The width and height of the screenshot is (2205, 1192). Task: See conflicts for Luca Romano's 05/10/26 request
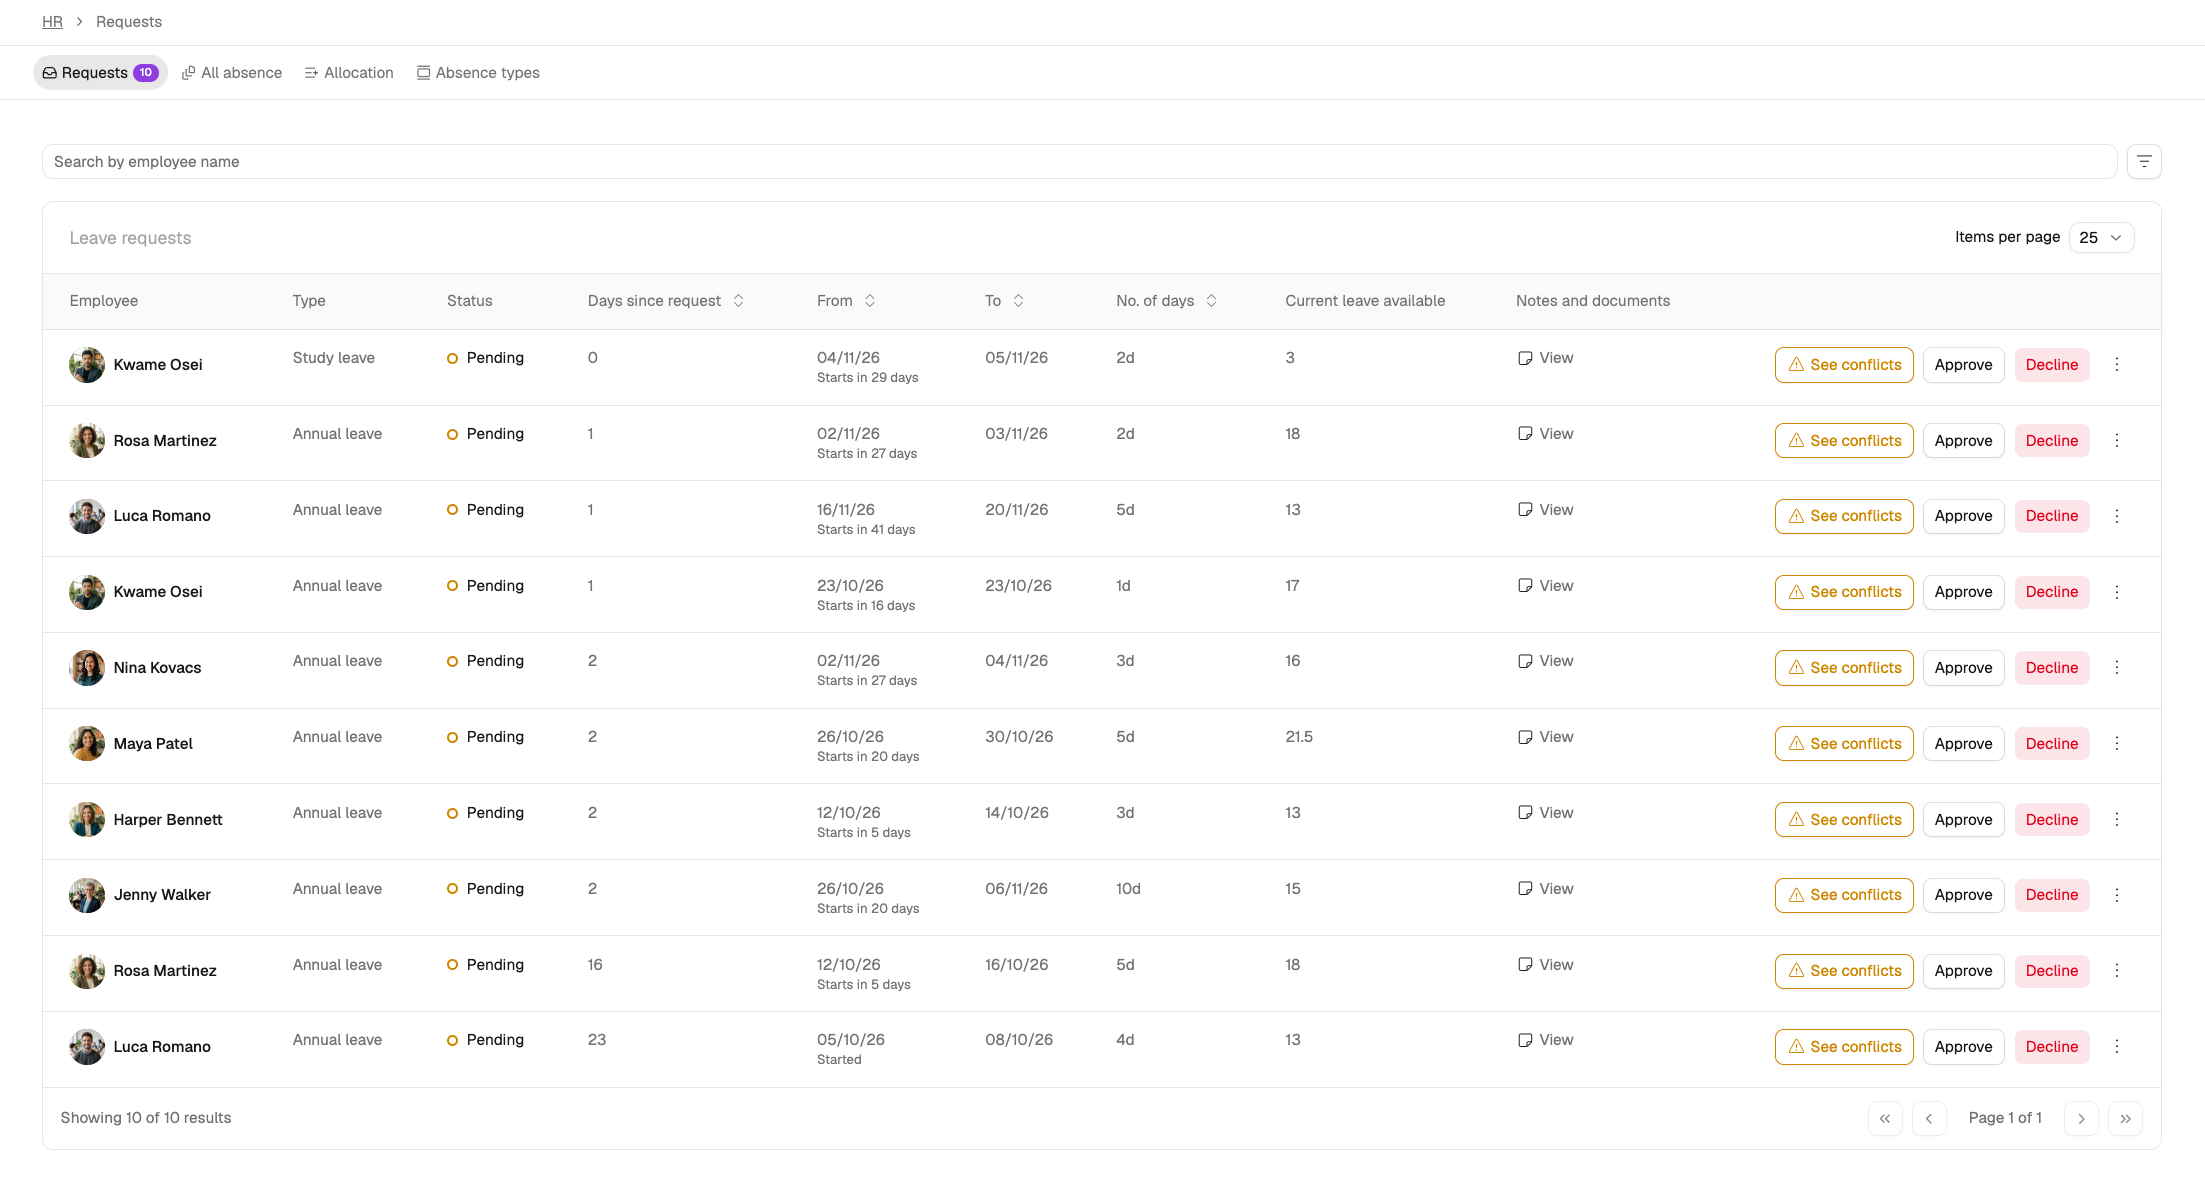(x=1844, y=1047)
